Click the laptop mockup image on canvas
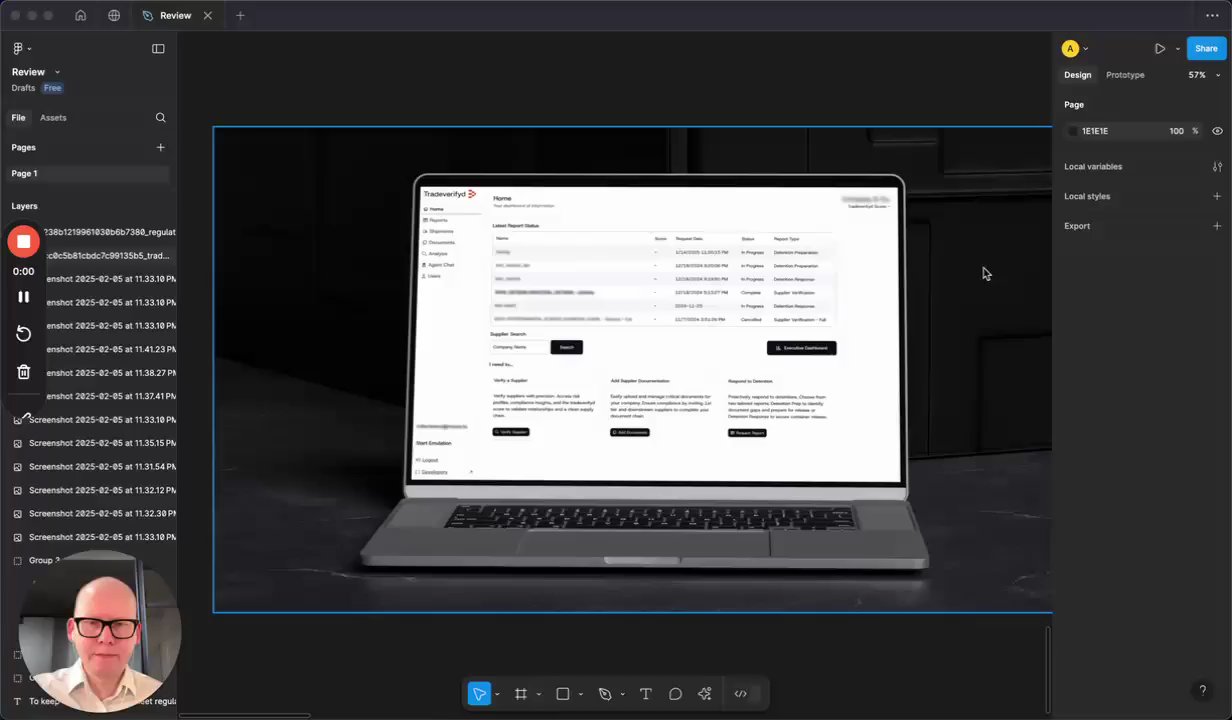This screenshot has height=720, width=1232. [632, 370]
